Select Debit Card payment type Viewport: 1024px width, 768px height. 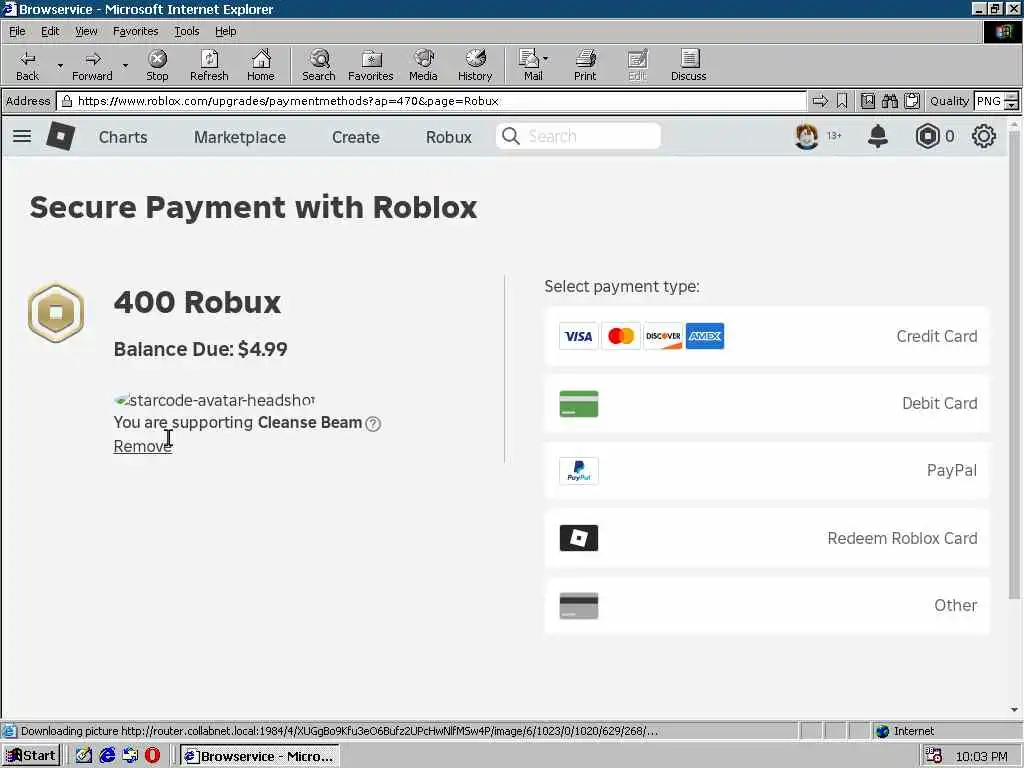click(x=767, y=404)
